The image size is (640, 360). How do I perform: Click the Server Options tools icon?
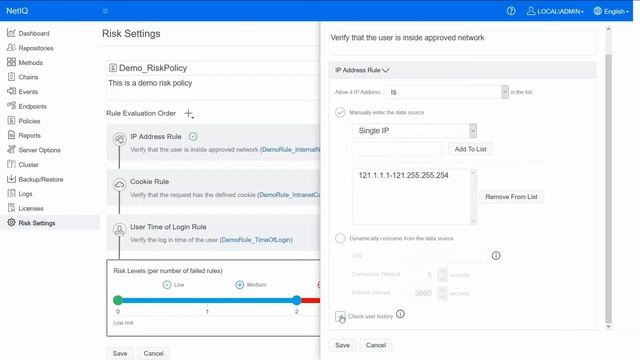11,150
